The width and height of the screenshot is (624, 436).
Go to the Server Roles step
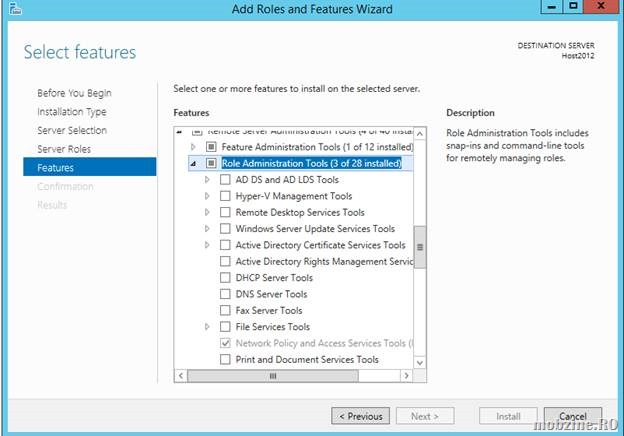coord(64,149)
